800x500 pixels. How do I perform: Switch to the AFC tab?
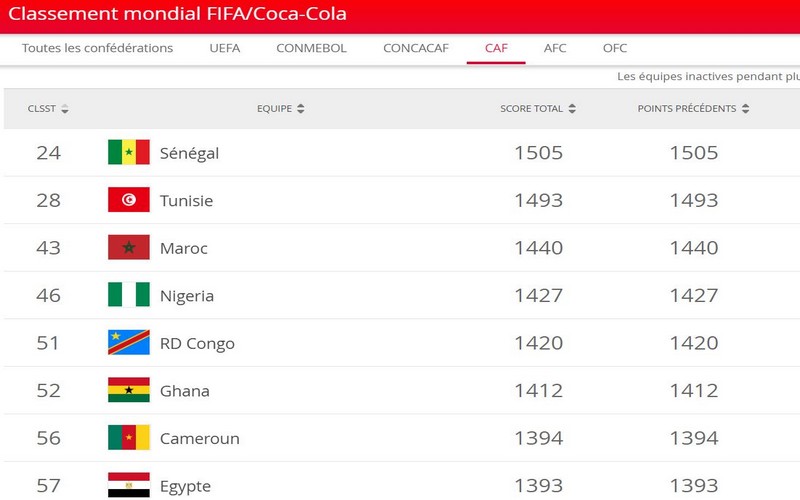(x=555, y=48)
